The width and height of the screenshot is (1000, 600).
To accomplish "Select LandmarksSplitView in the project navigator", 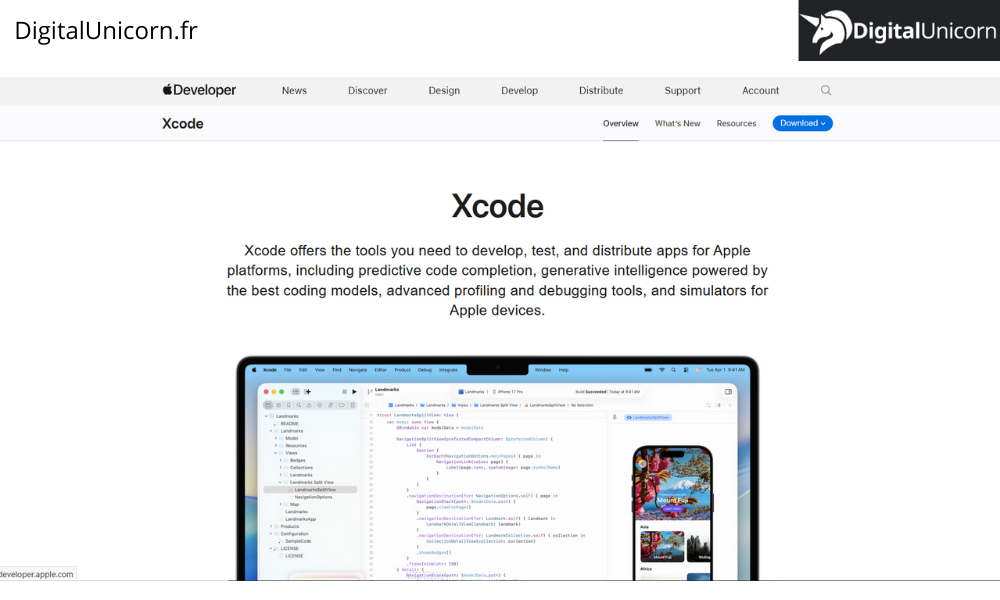I will (315, 489).
